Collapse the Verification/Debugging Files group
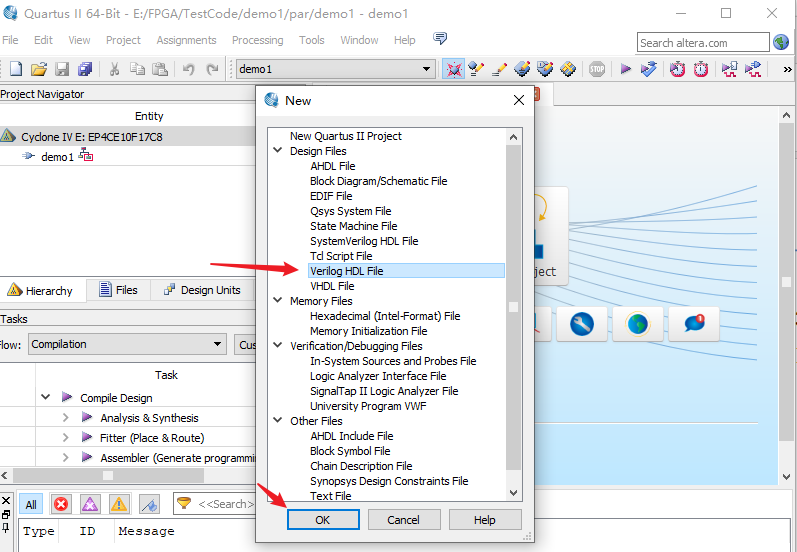The height and width of the screenshot is (552, 797). pyautogui.click(x=278, y=346)
